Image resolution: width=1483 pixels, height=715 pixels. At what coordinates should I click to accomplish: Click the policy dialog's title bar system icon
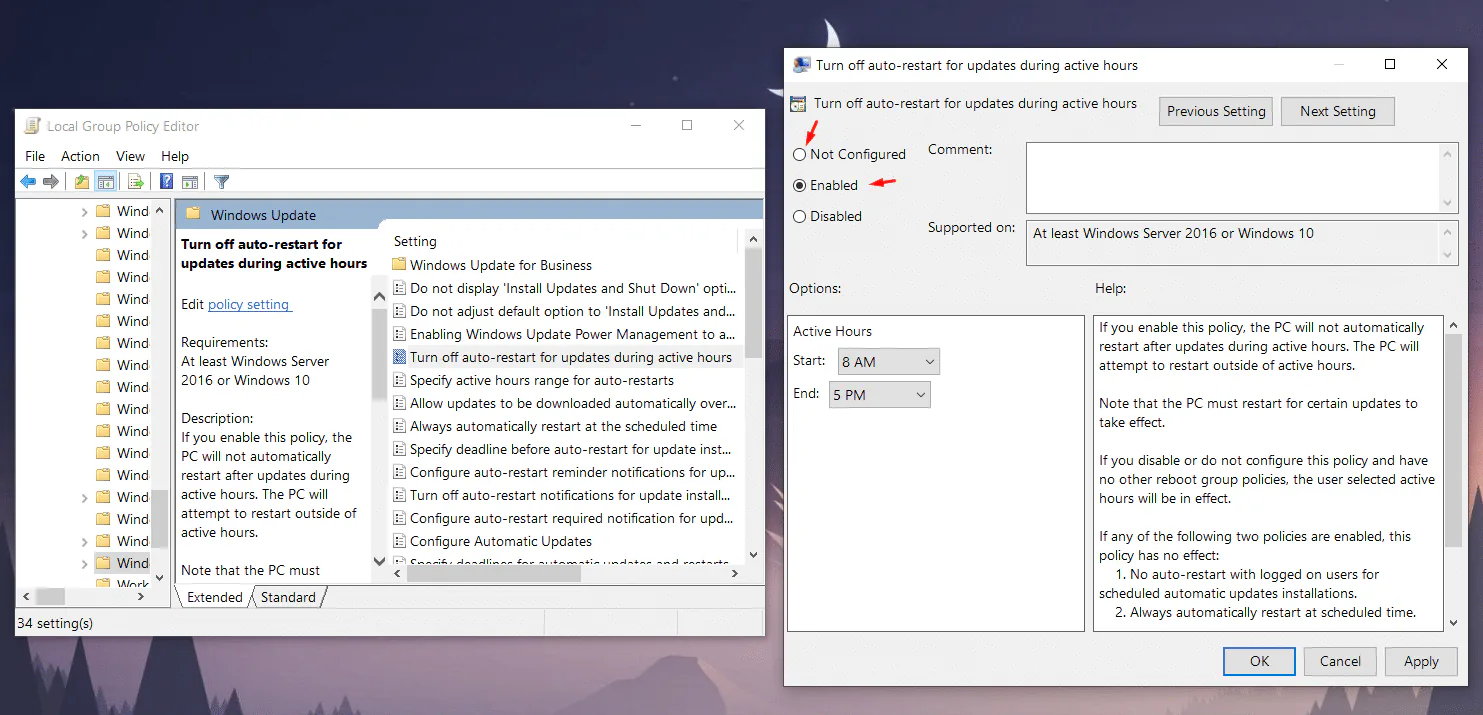coord(801,65)
